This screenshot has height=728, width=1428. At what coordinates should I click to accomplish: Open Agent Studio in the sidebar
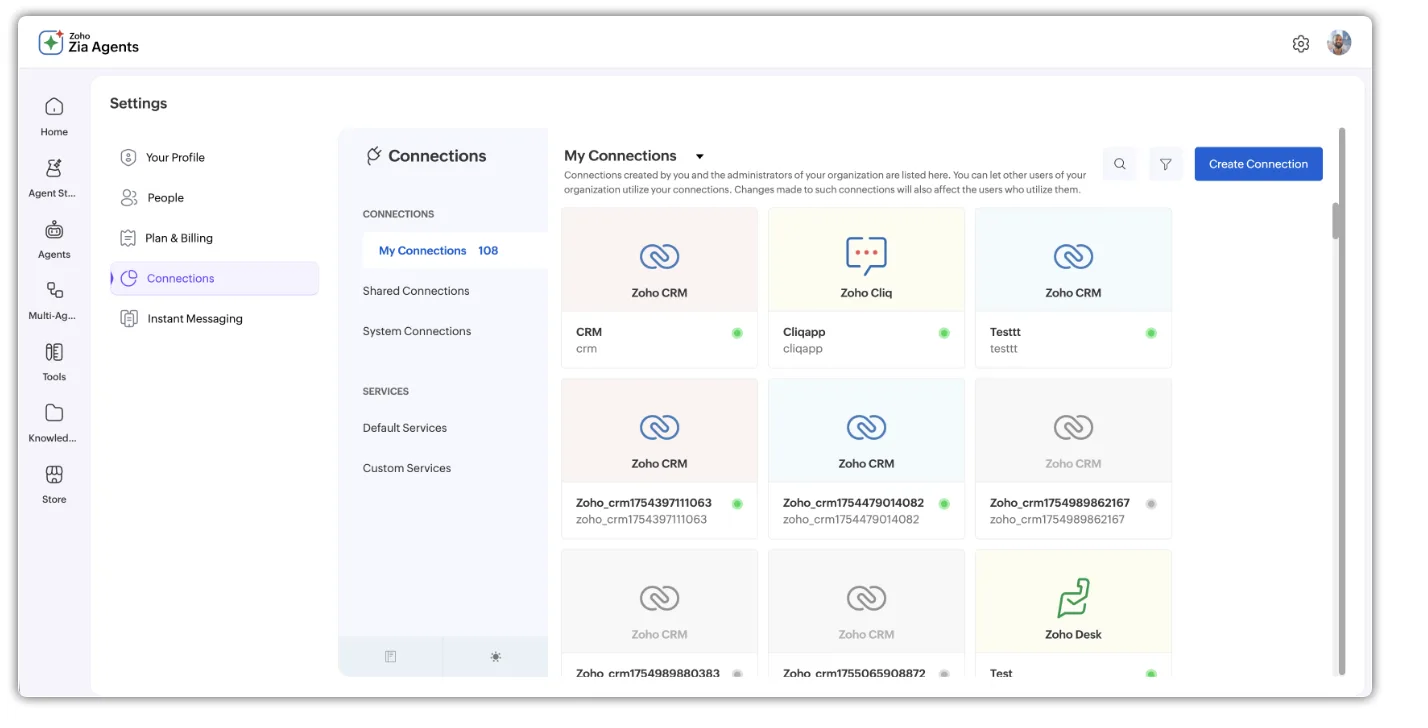[54, 177]
